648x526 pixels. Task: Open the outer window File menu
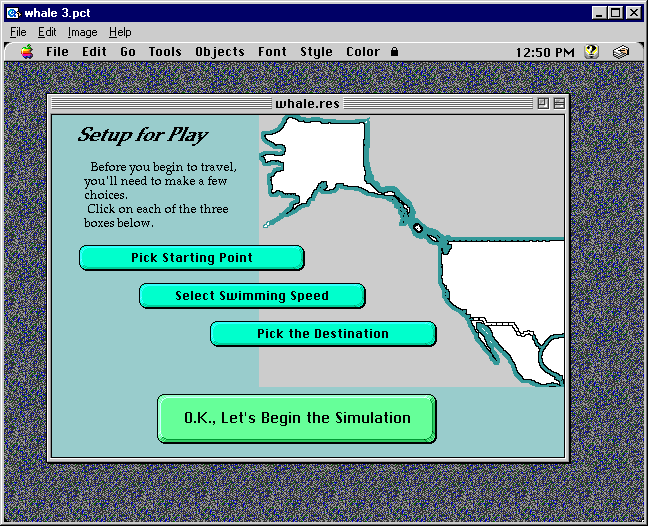click(x=18, y=32)
